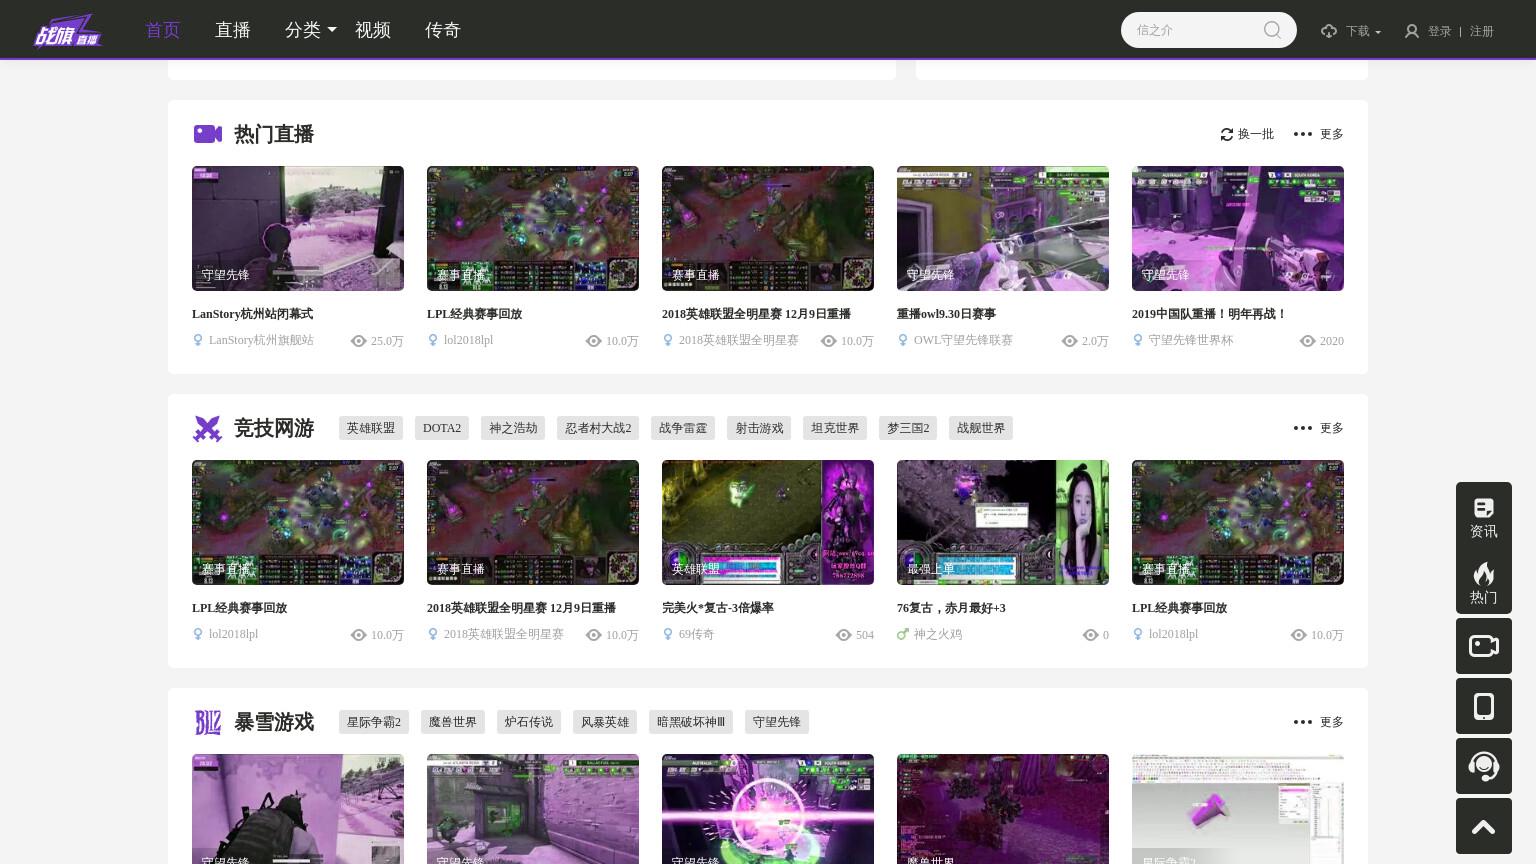Click the three dots beside 热门直播 更多
The image size is (1536, 864).
pos(1302,134)
